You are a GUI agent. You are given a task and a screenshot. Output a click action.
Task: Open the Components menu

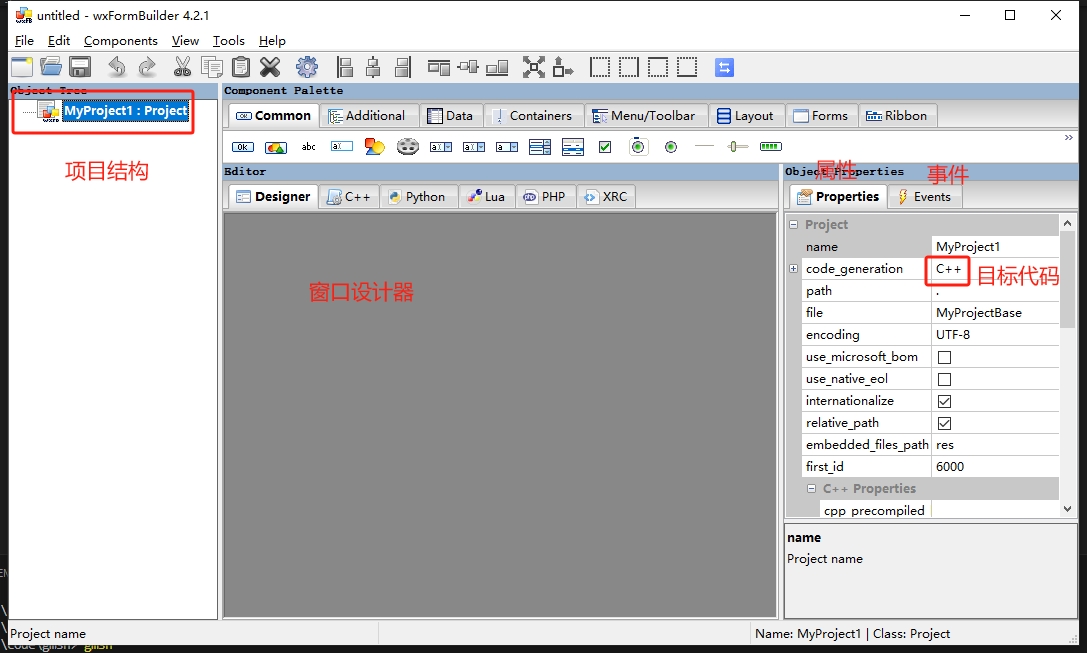[121, 41]
